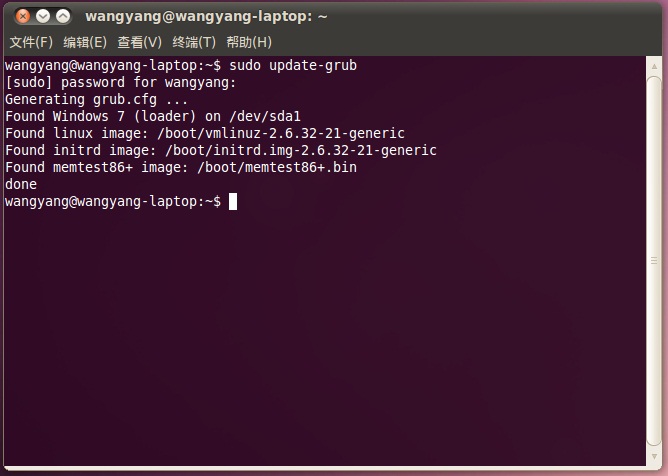Click the window title wangyang@wangyang-laptop: ~
The width and height of the screenshot is (668, 476).
pos(206,17)
